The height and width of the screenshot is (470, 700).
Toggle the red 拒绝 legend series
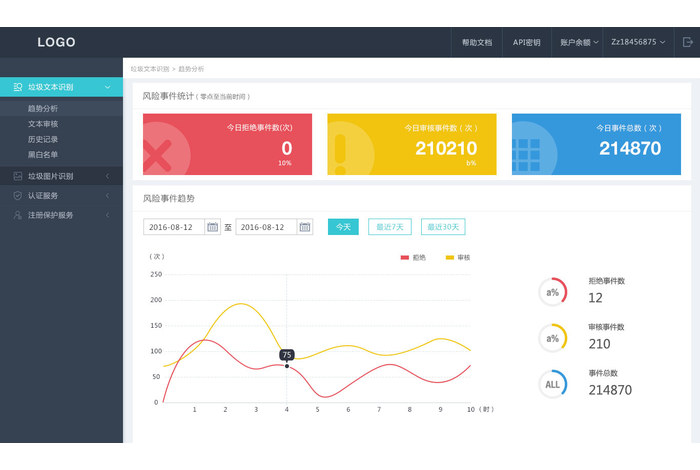click(x=411, y=257)
